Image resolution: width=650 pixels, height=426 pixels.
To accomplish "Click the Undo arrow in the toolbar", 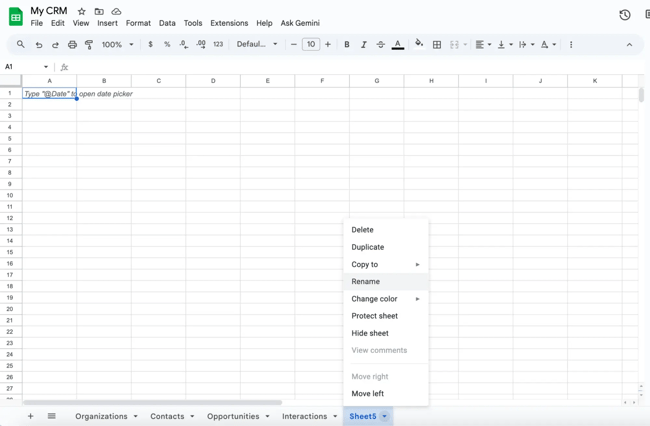I will click(x=39, y=44).
